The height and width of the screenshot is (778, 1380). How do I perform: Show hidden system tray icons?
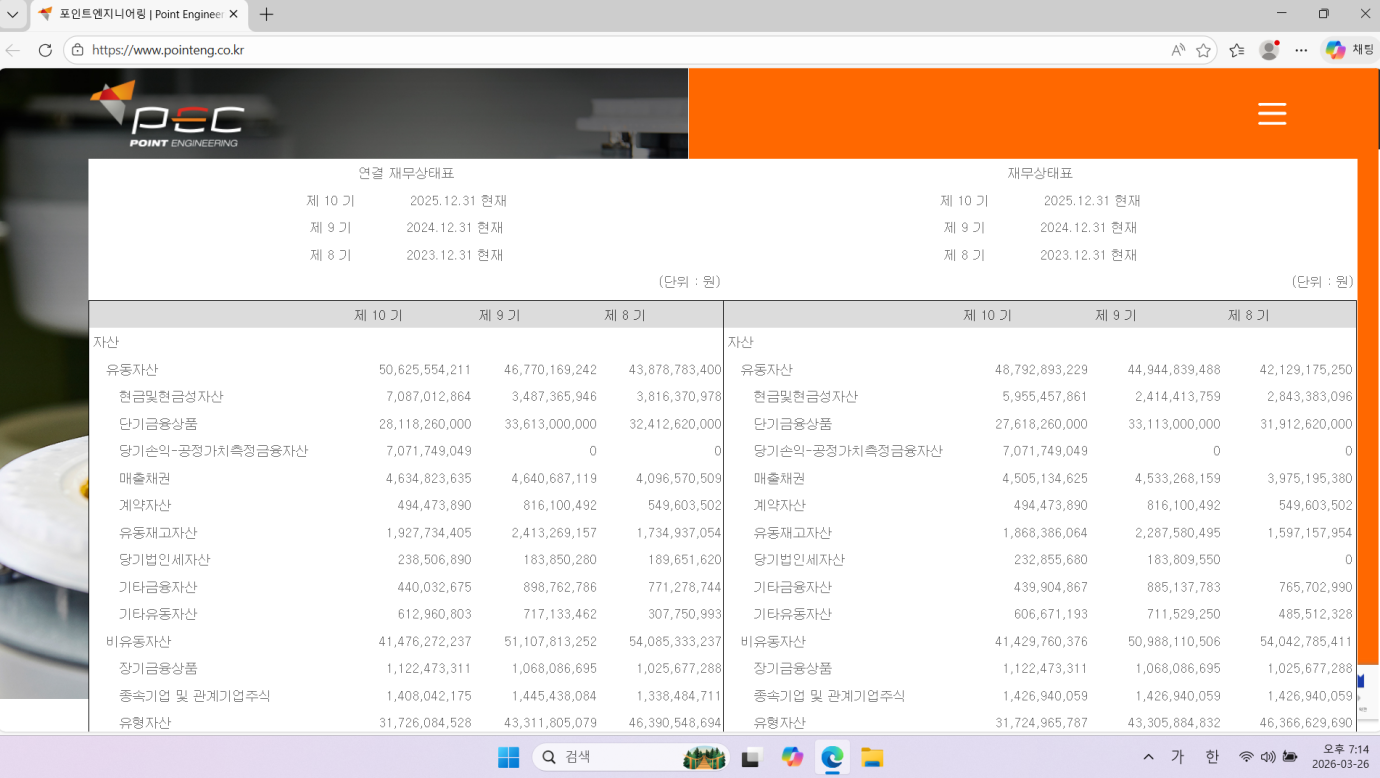tap(1148, 757)
